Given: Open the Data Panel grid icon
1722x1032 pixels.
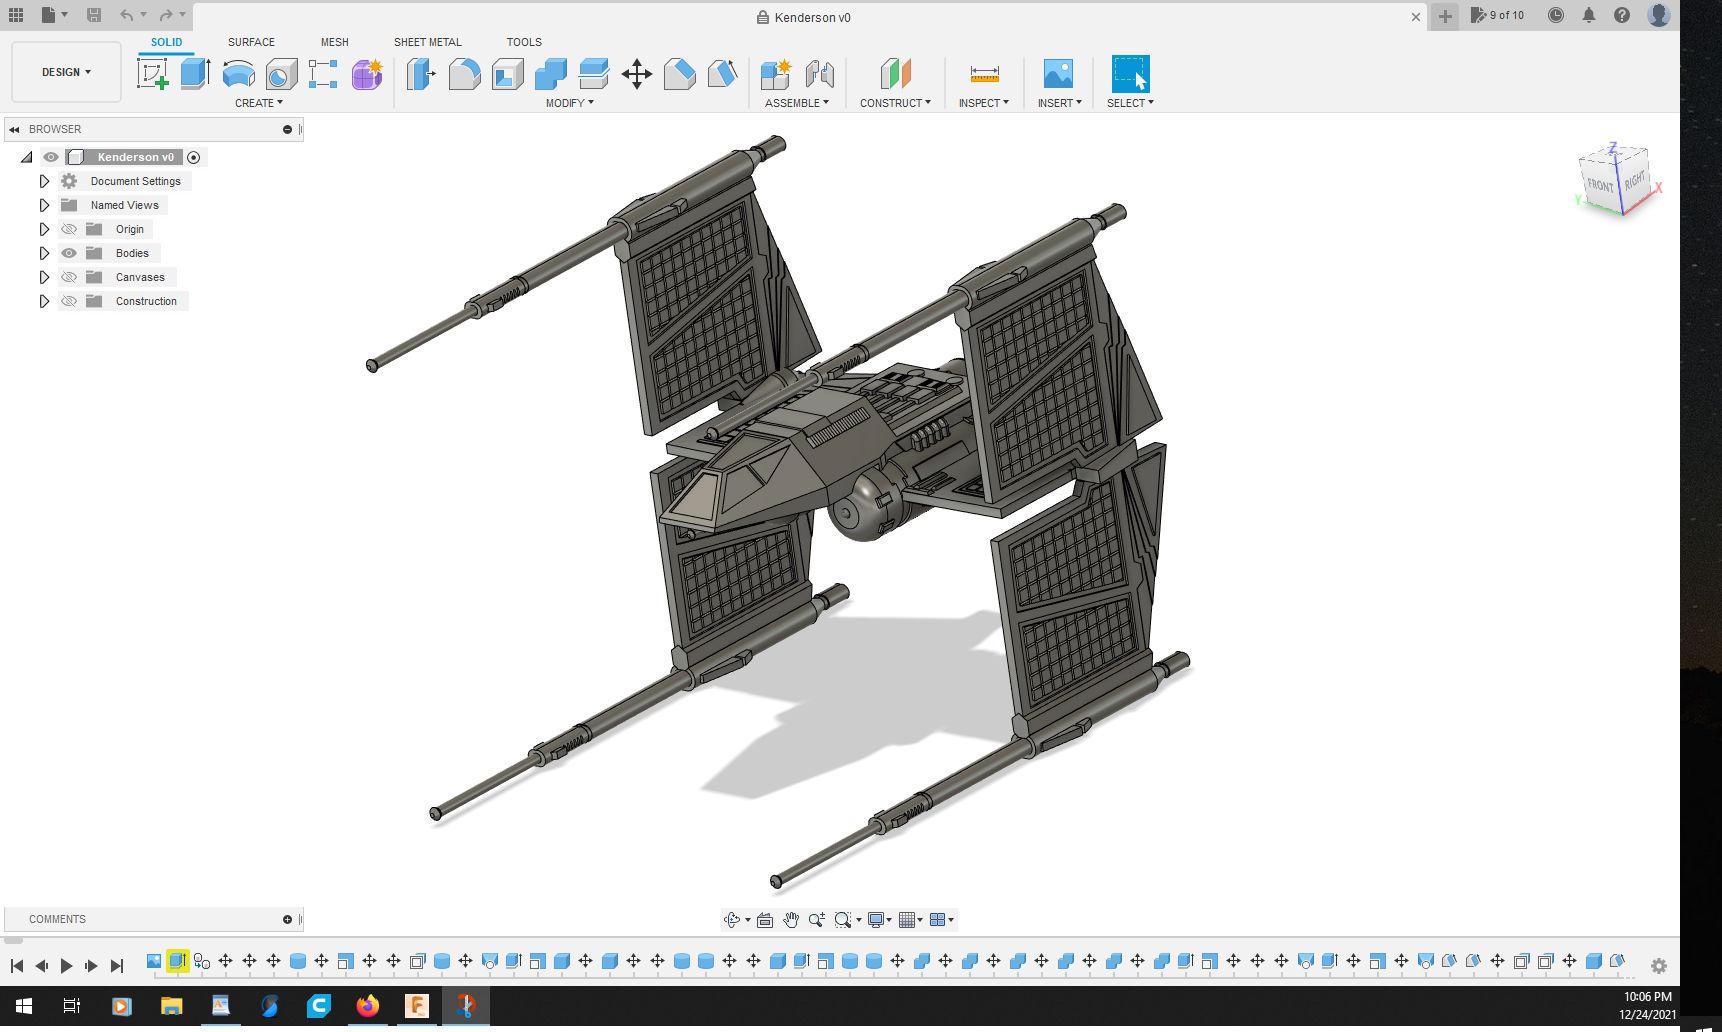Looking at the screenshot, I should [x=16, y=15].
